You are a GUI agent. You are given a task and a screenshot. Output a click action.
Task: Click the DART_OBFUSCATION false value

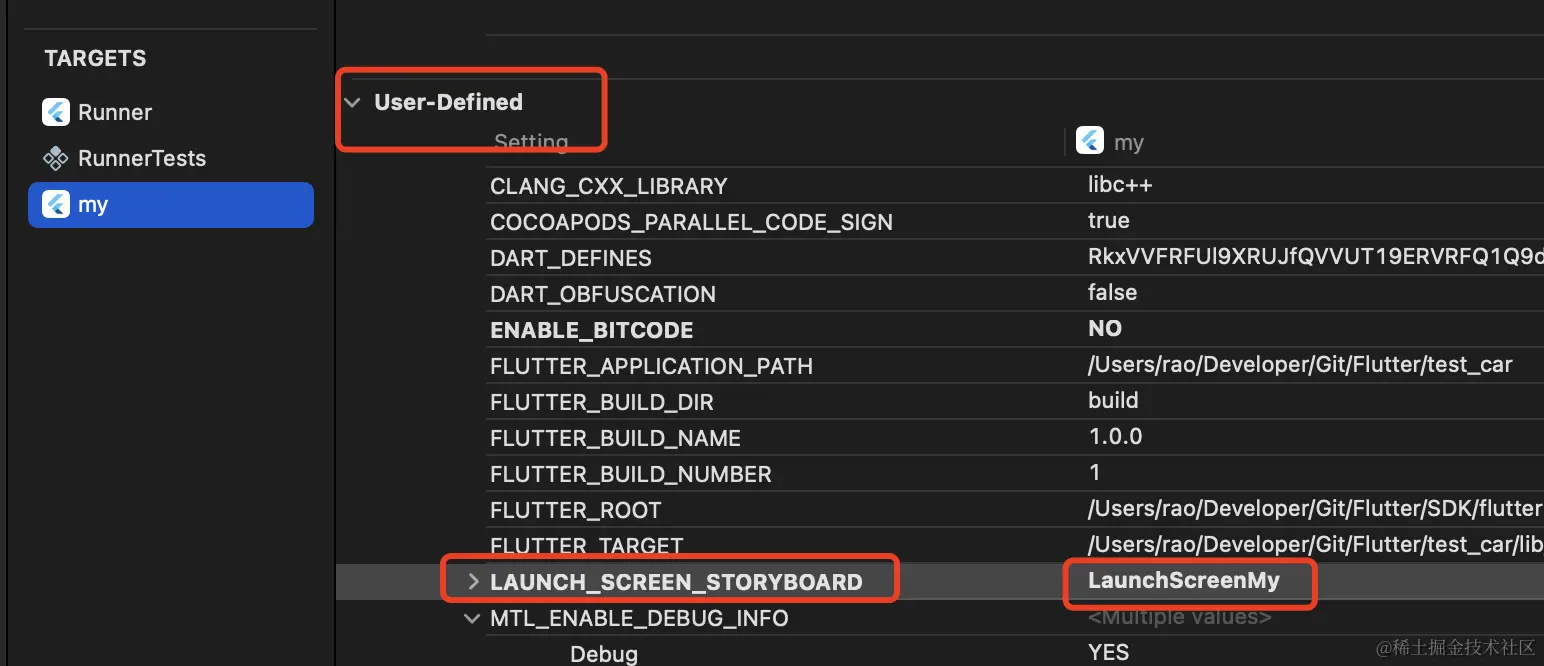click(1112, 292)
